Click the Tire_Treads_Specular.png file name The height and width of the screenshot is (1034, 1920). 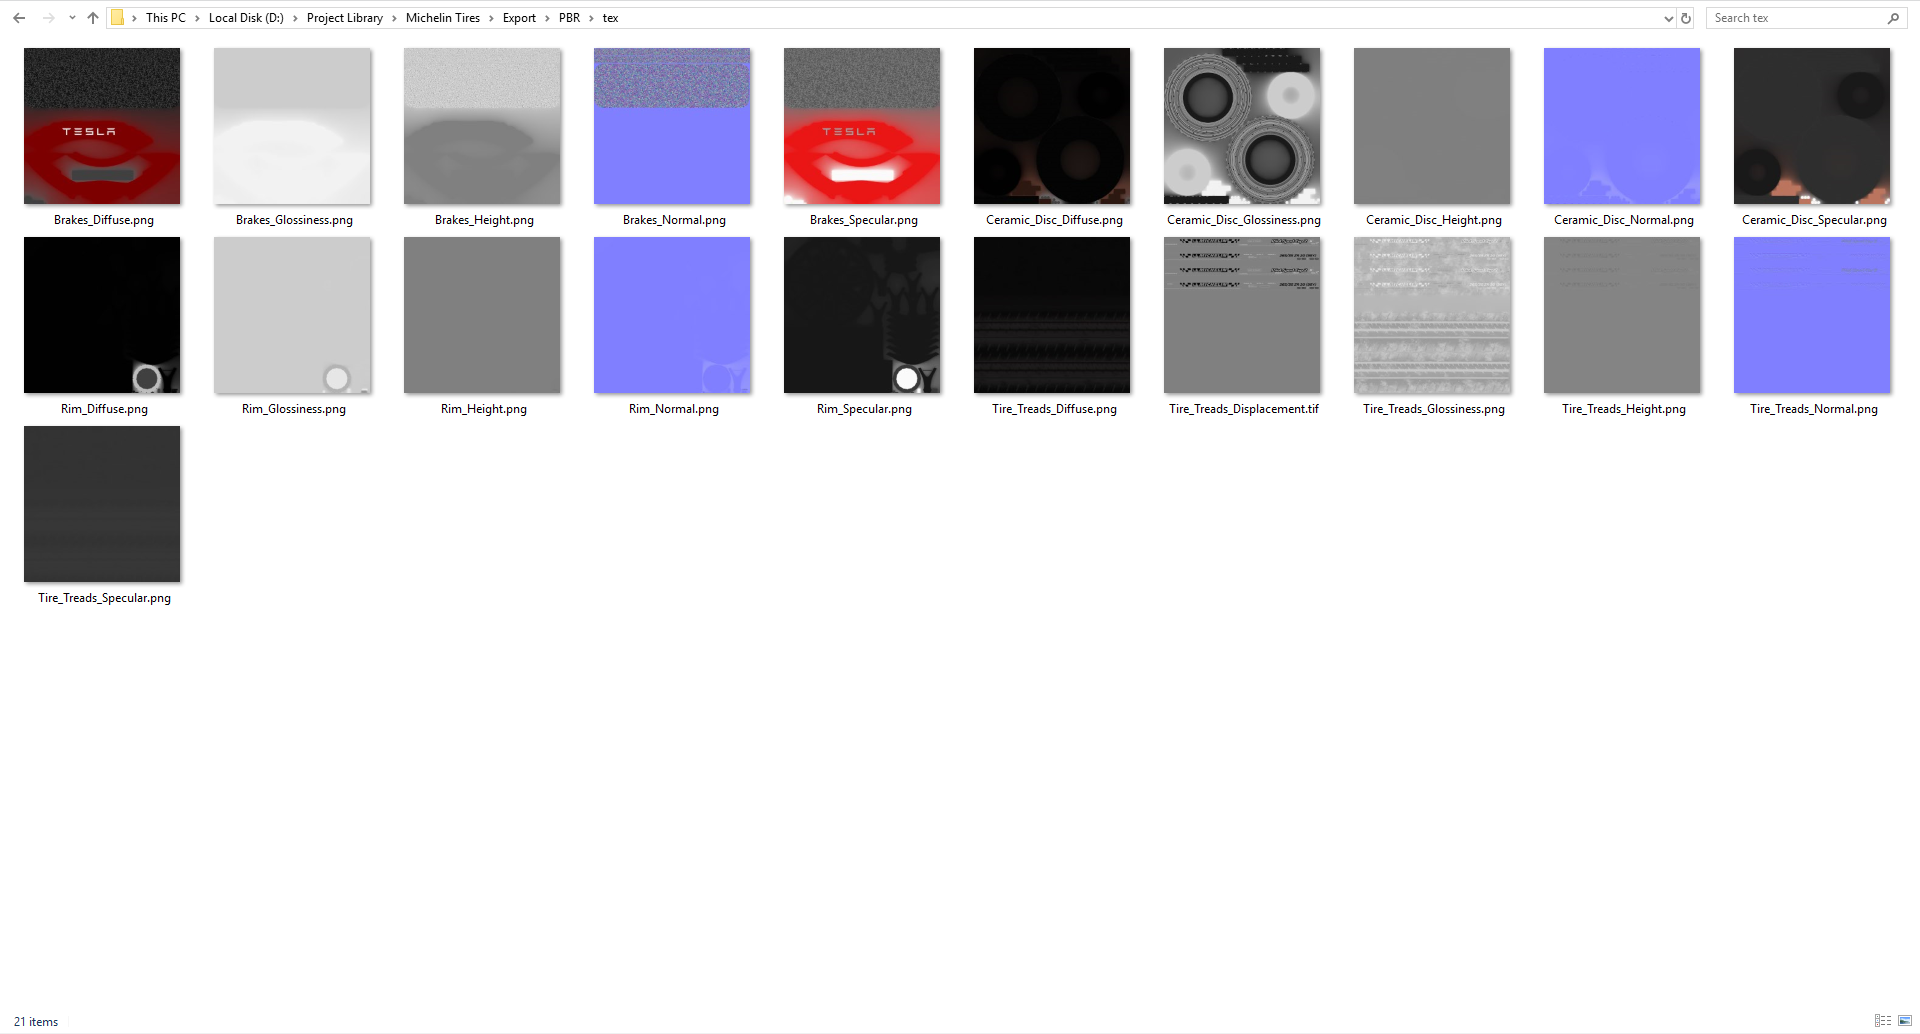[x=104, y=598]
